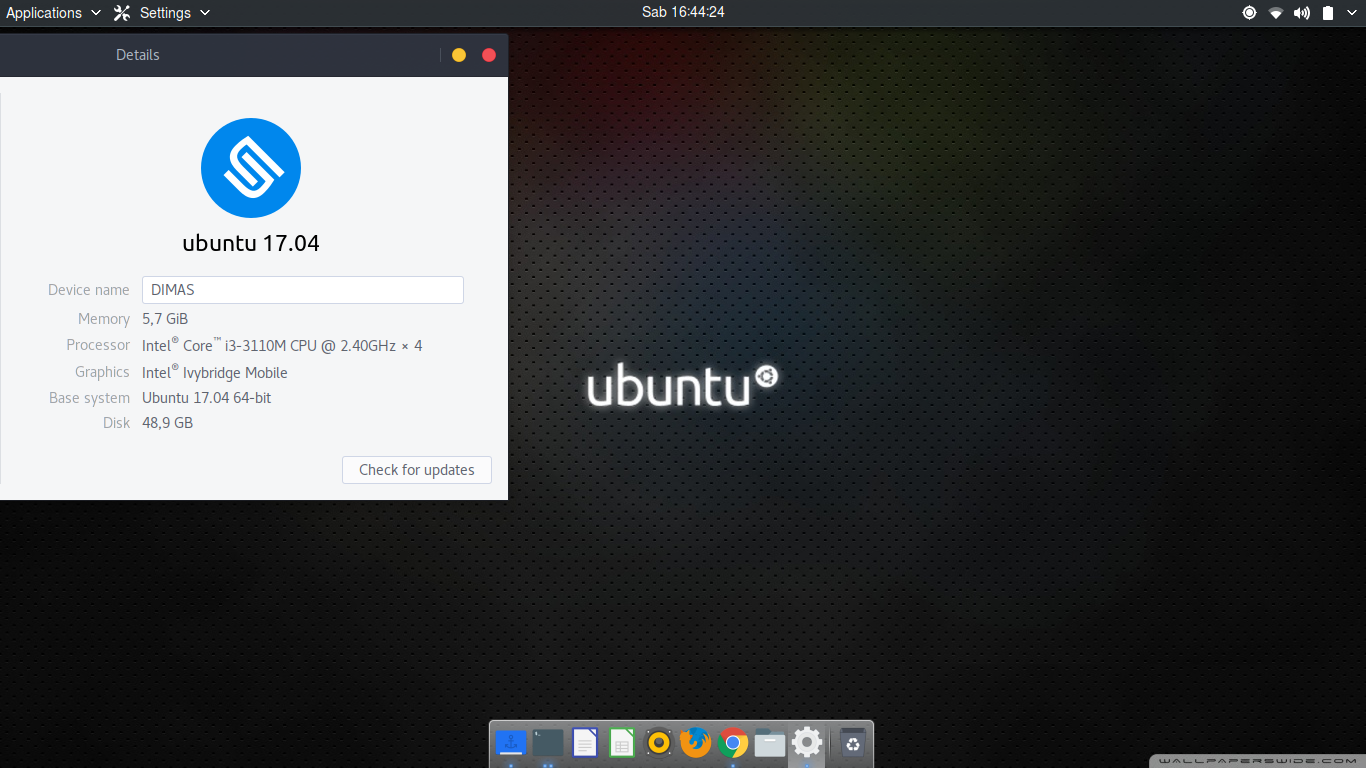The image size is (1366, 768).
Task: Launch Google Chrome from the dock
Action: (x=733, y=743)
